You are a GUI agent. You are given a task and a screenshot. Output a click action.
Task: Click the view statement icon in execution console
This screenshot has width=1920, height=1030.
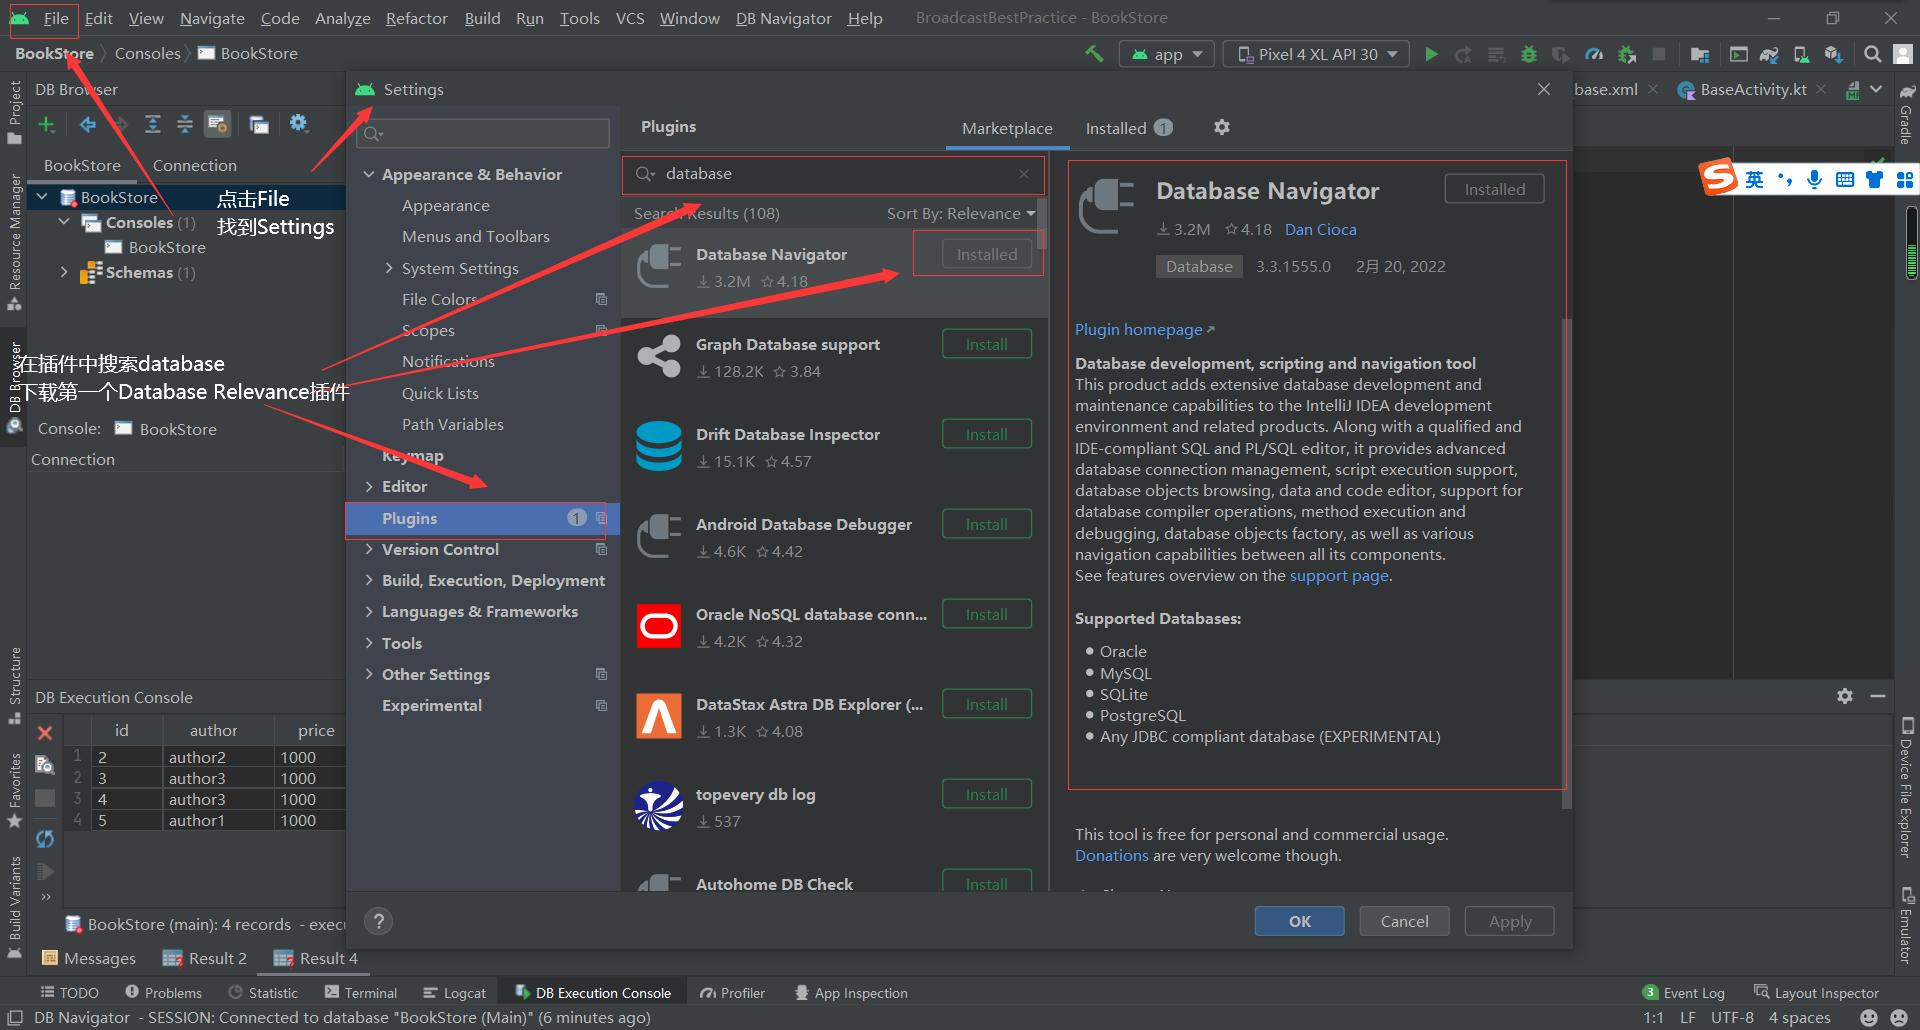(45, 765)
